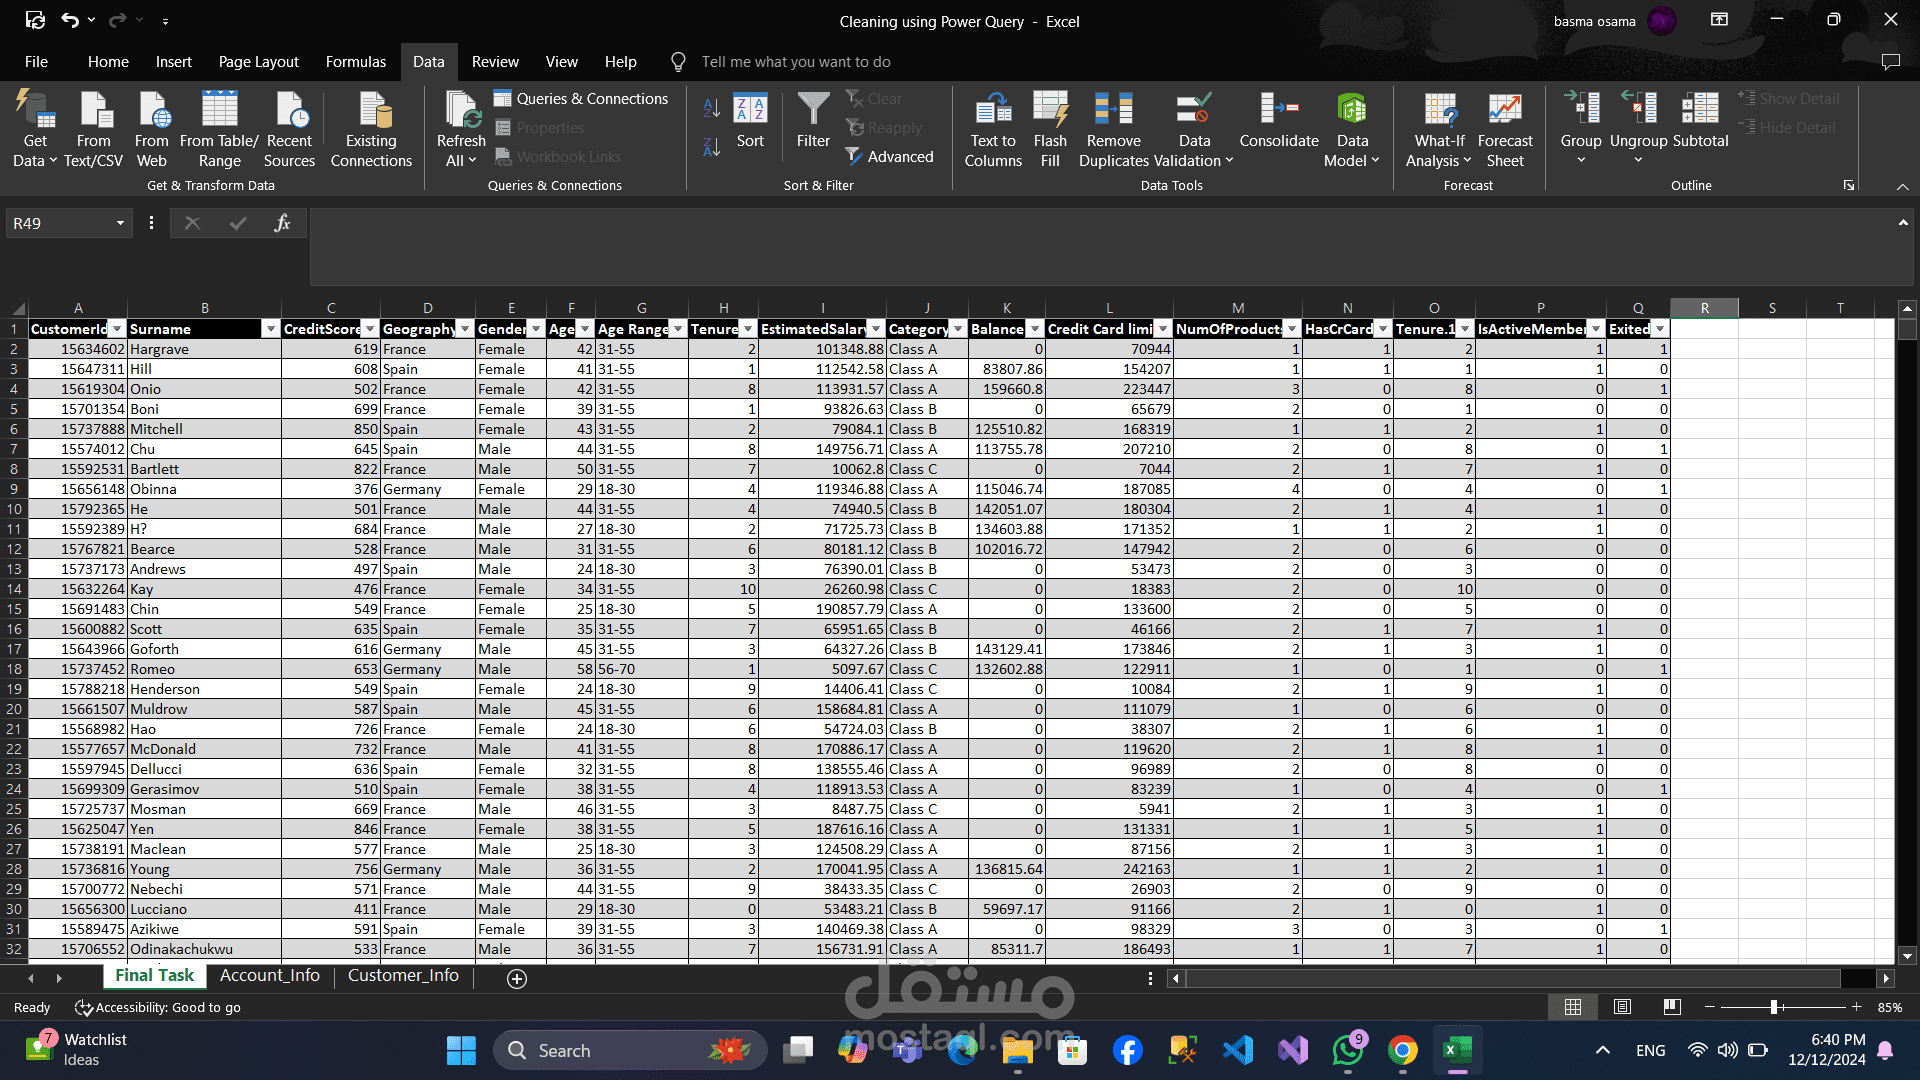This screenshot has width=1920, height=1080.
Task: Open Geography column filter dropdown
Action: pos(465,329)
